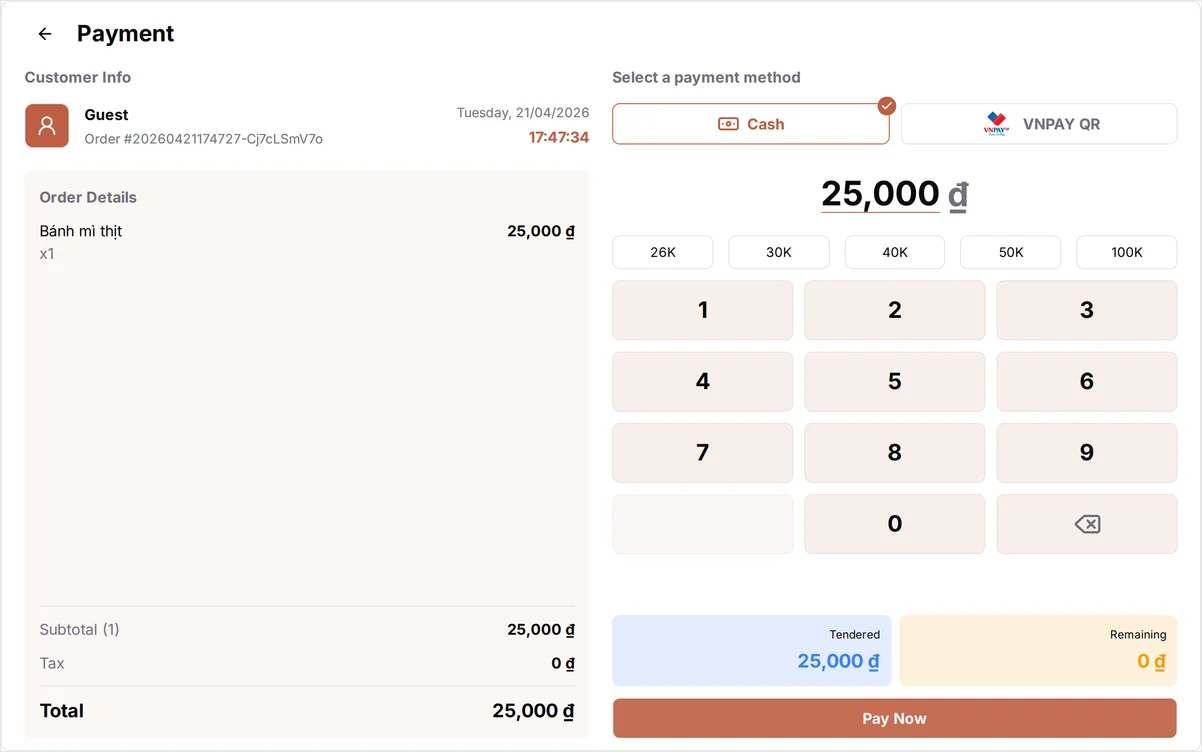Click the cash banknote icon
1202x752 pixels.
point(728,124)
